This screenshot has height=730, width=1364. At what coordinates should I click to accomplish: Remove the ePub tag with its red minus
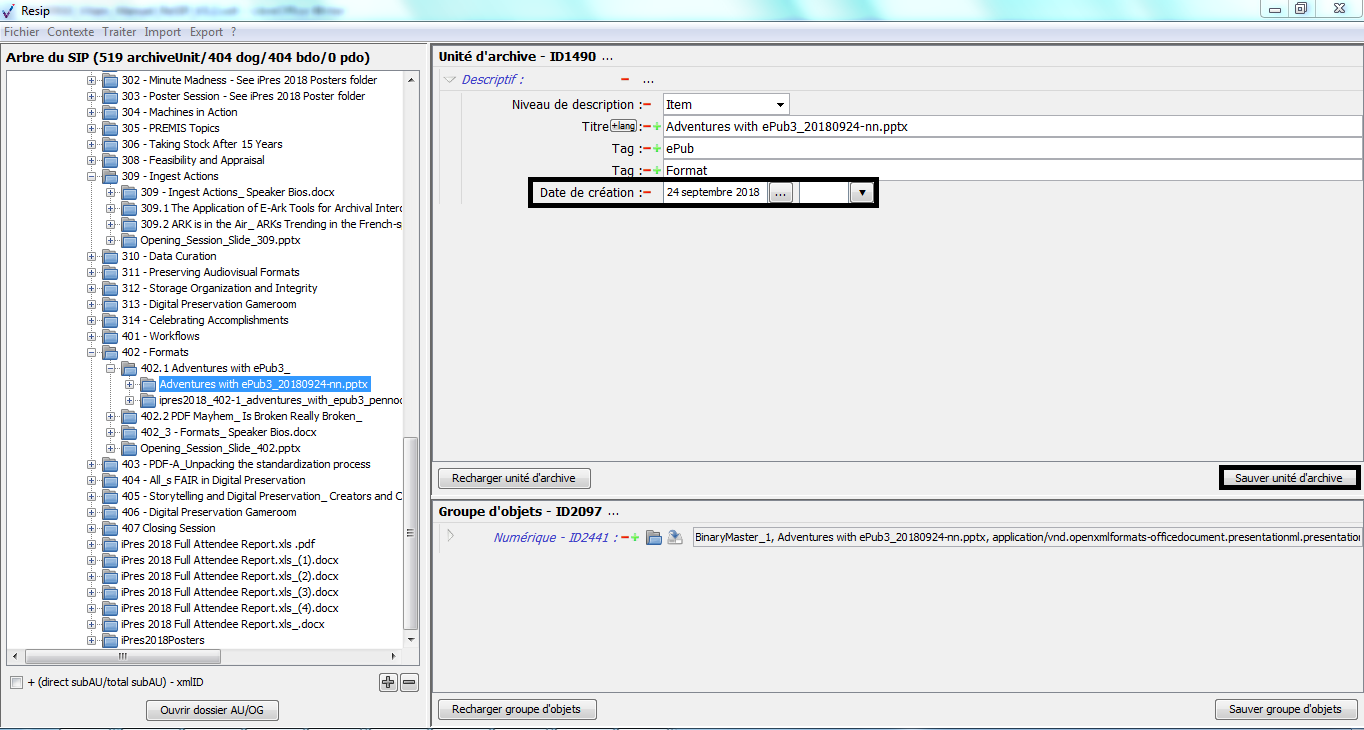point(647,149)
